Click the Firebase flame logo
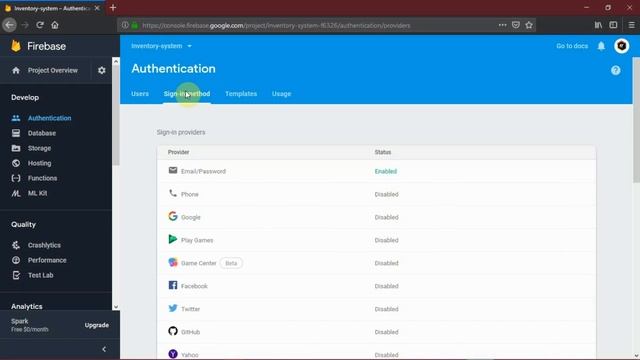 click(16, 46)
